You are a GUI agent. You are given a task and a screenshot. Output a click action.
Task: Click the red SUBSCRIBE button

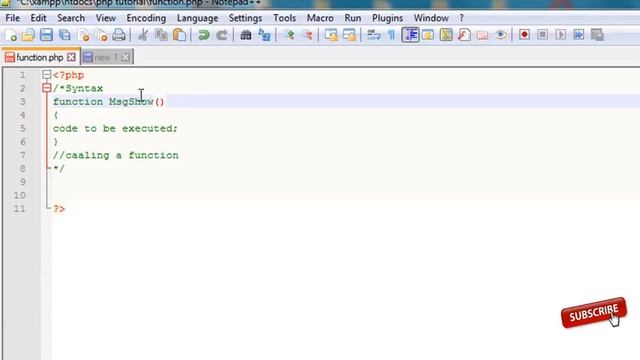point(593,313)
